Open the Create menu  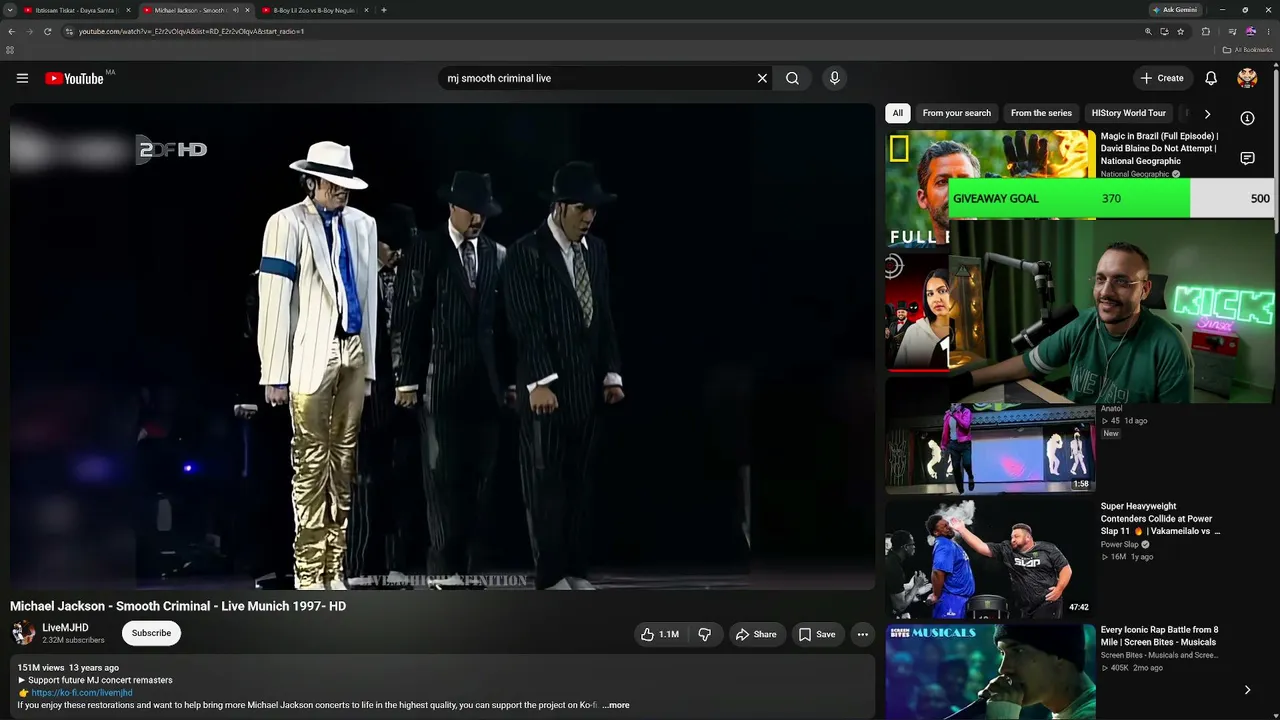pos(1162,78)
